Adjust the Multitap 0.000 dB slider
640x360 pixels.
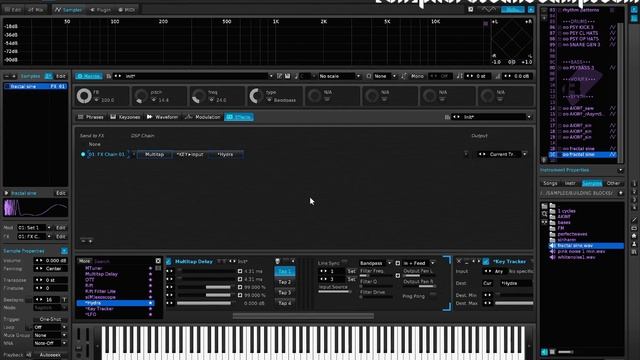coord(204,303)
